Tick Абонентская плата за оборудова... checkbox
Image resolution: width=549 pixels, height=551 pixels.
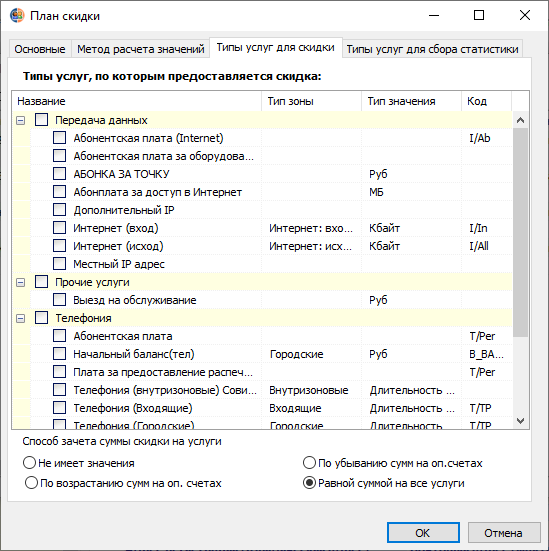(59, 156)
